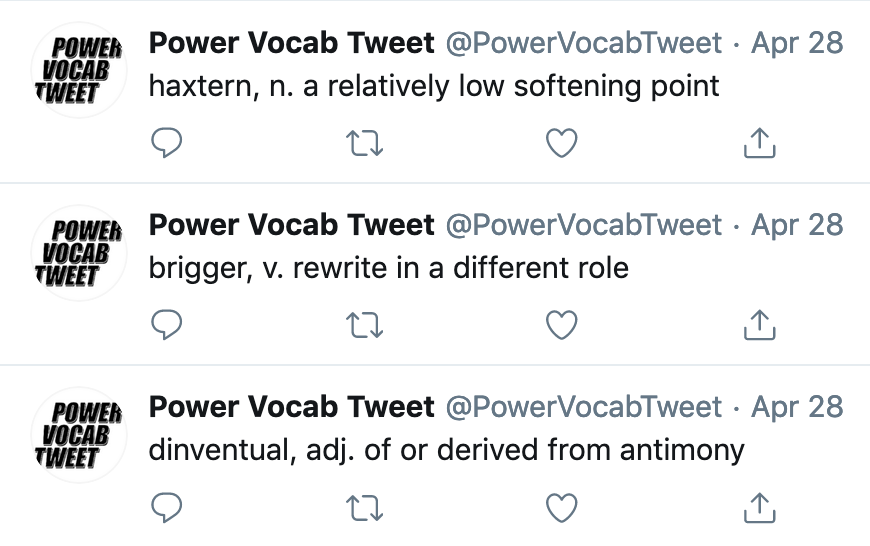Open the tweet text defining brigger
This screenshot has width=870, height=546.
click(x=388, y=269)
